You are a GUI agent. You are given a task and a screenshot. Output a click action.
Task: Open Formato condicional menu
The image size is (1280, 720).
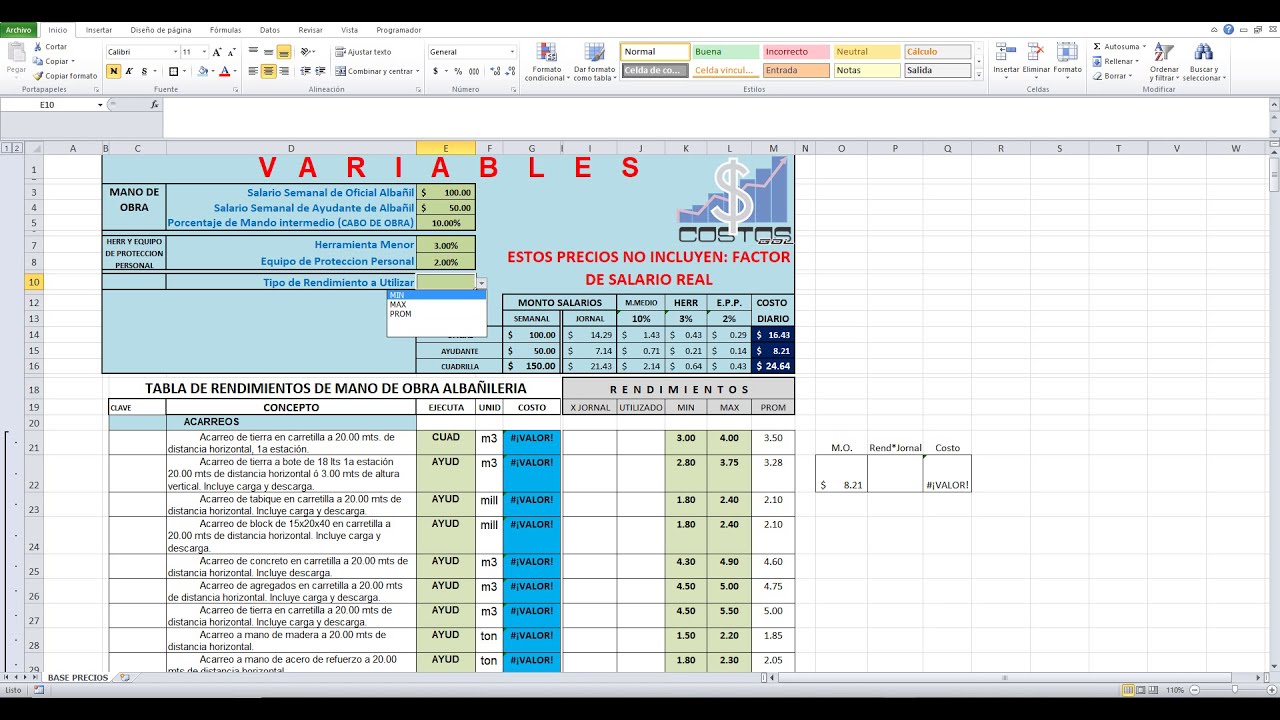pyautogui.click(x=546, y=62)
